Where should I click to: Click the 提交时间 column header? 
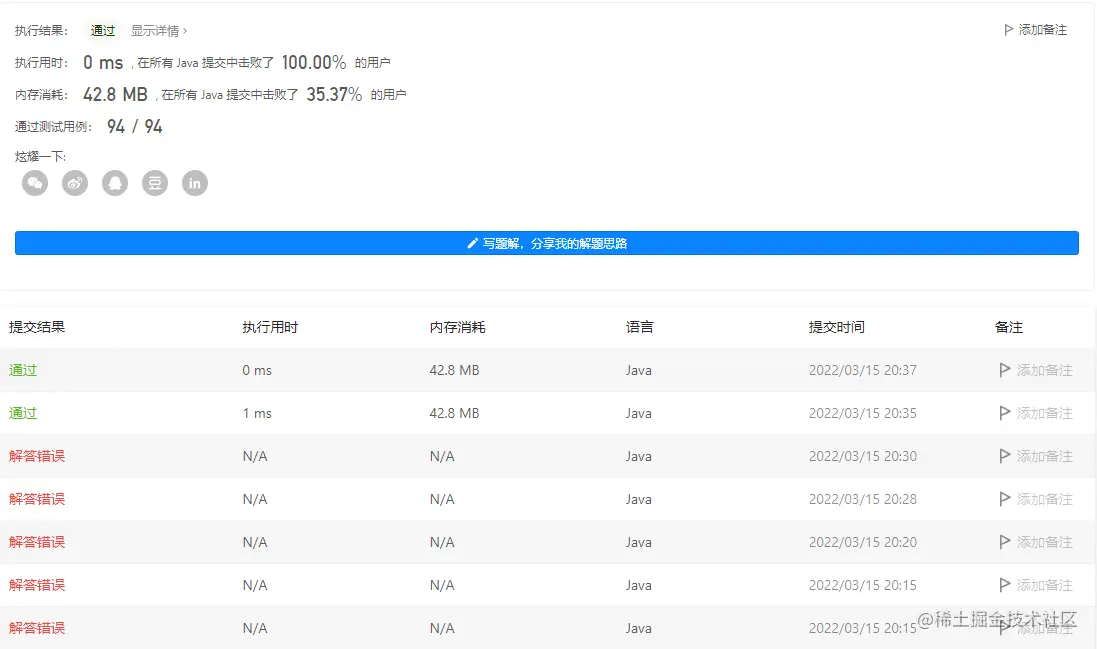[x=836, y=327]
